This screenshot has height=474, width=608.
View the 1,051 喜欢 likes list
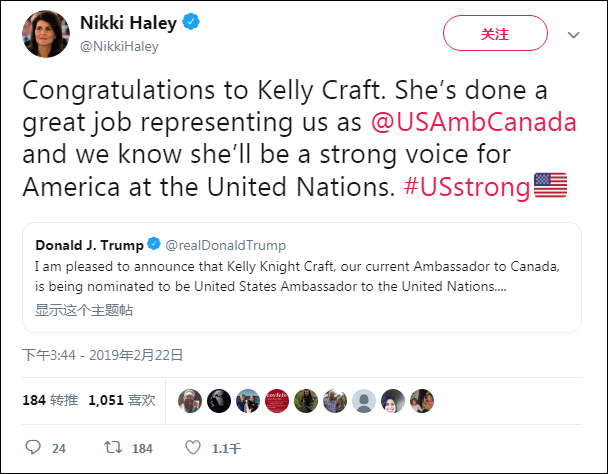point(121,400)
